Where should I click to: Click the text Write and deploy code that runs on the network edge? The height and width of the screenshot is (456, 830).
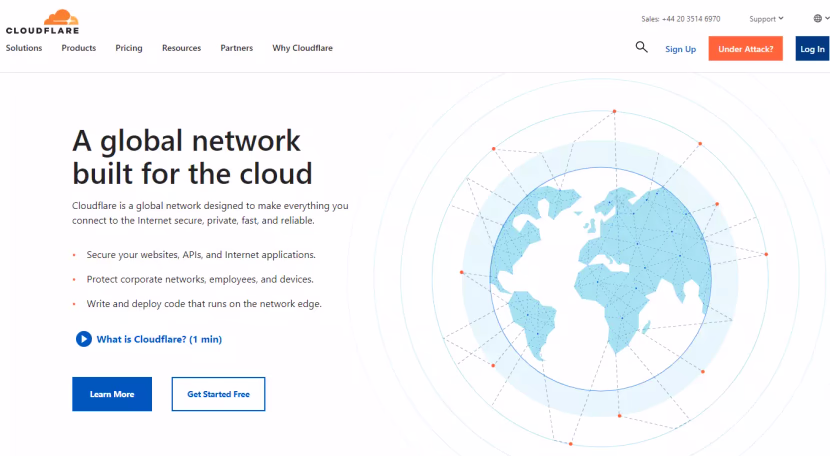[204, 304]
